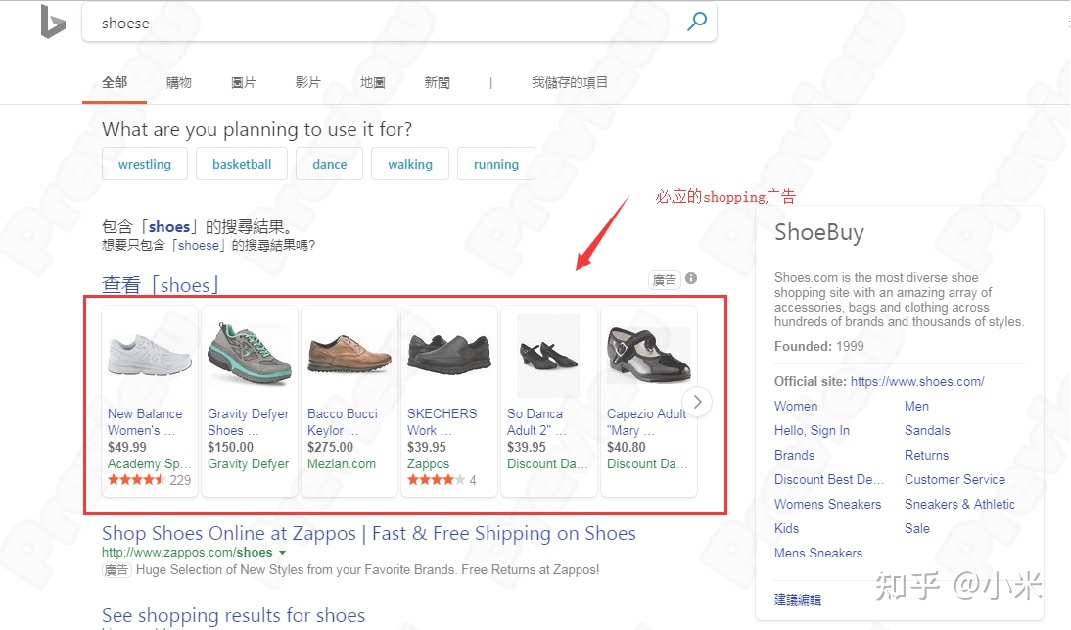Open the Kids sitelink
1071x630 pixels.
click(x=786, y=528)
